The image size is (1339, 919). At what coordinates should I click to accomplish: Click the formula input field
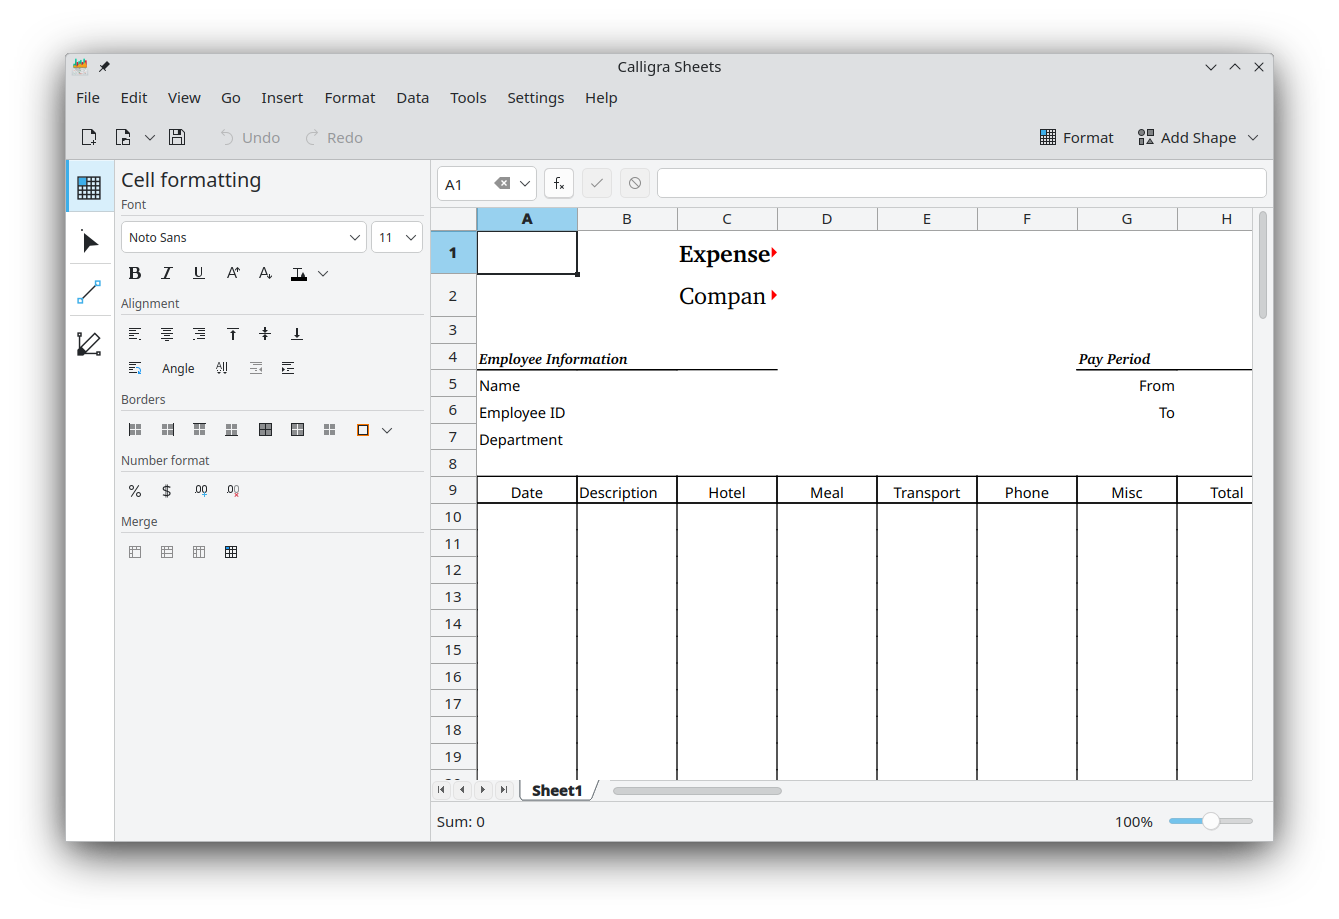960,184
